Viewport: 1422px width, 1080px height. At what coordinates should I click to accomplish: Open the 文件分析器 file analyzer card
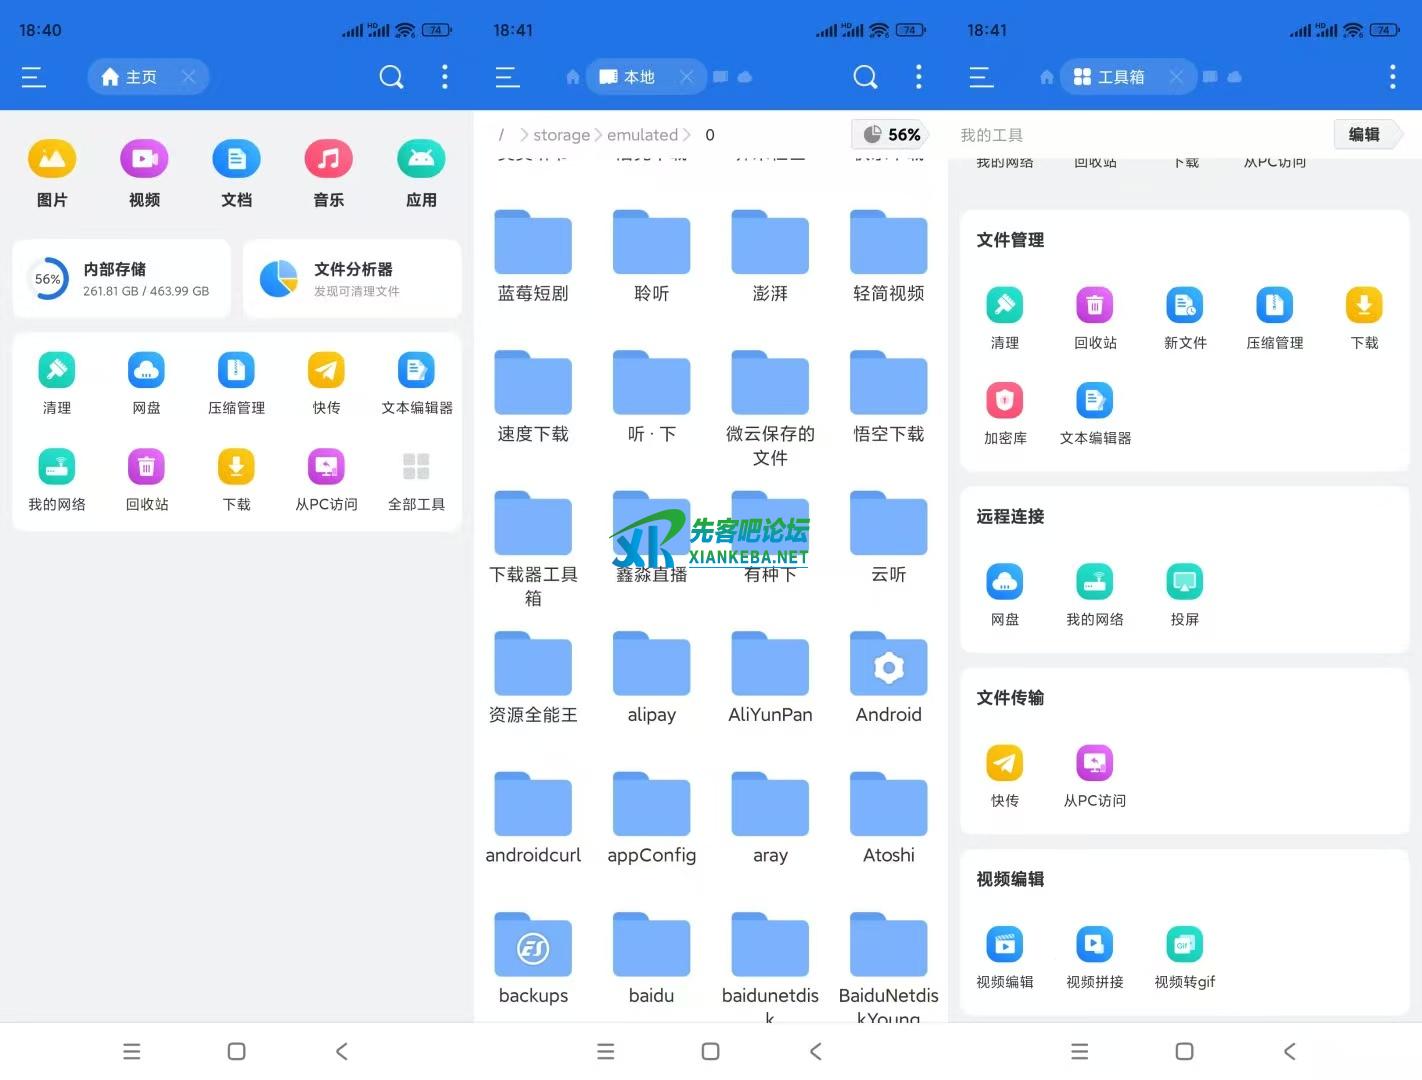(x=352, y=279)
